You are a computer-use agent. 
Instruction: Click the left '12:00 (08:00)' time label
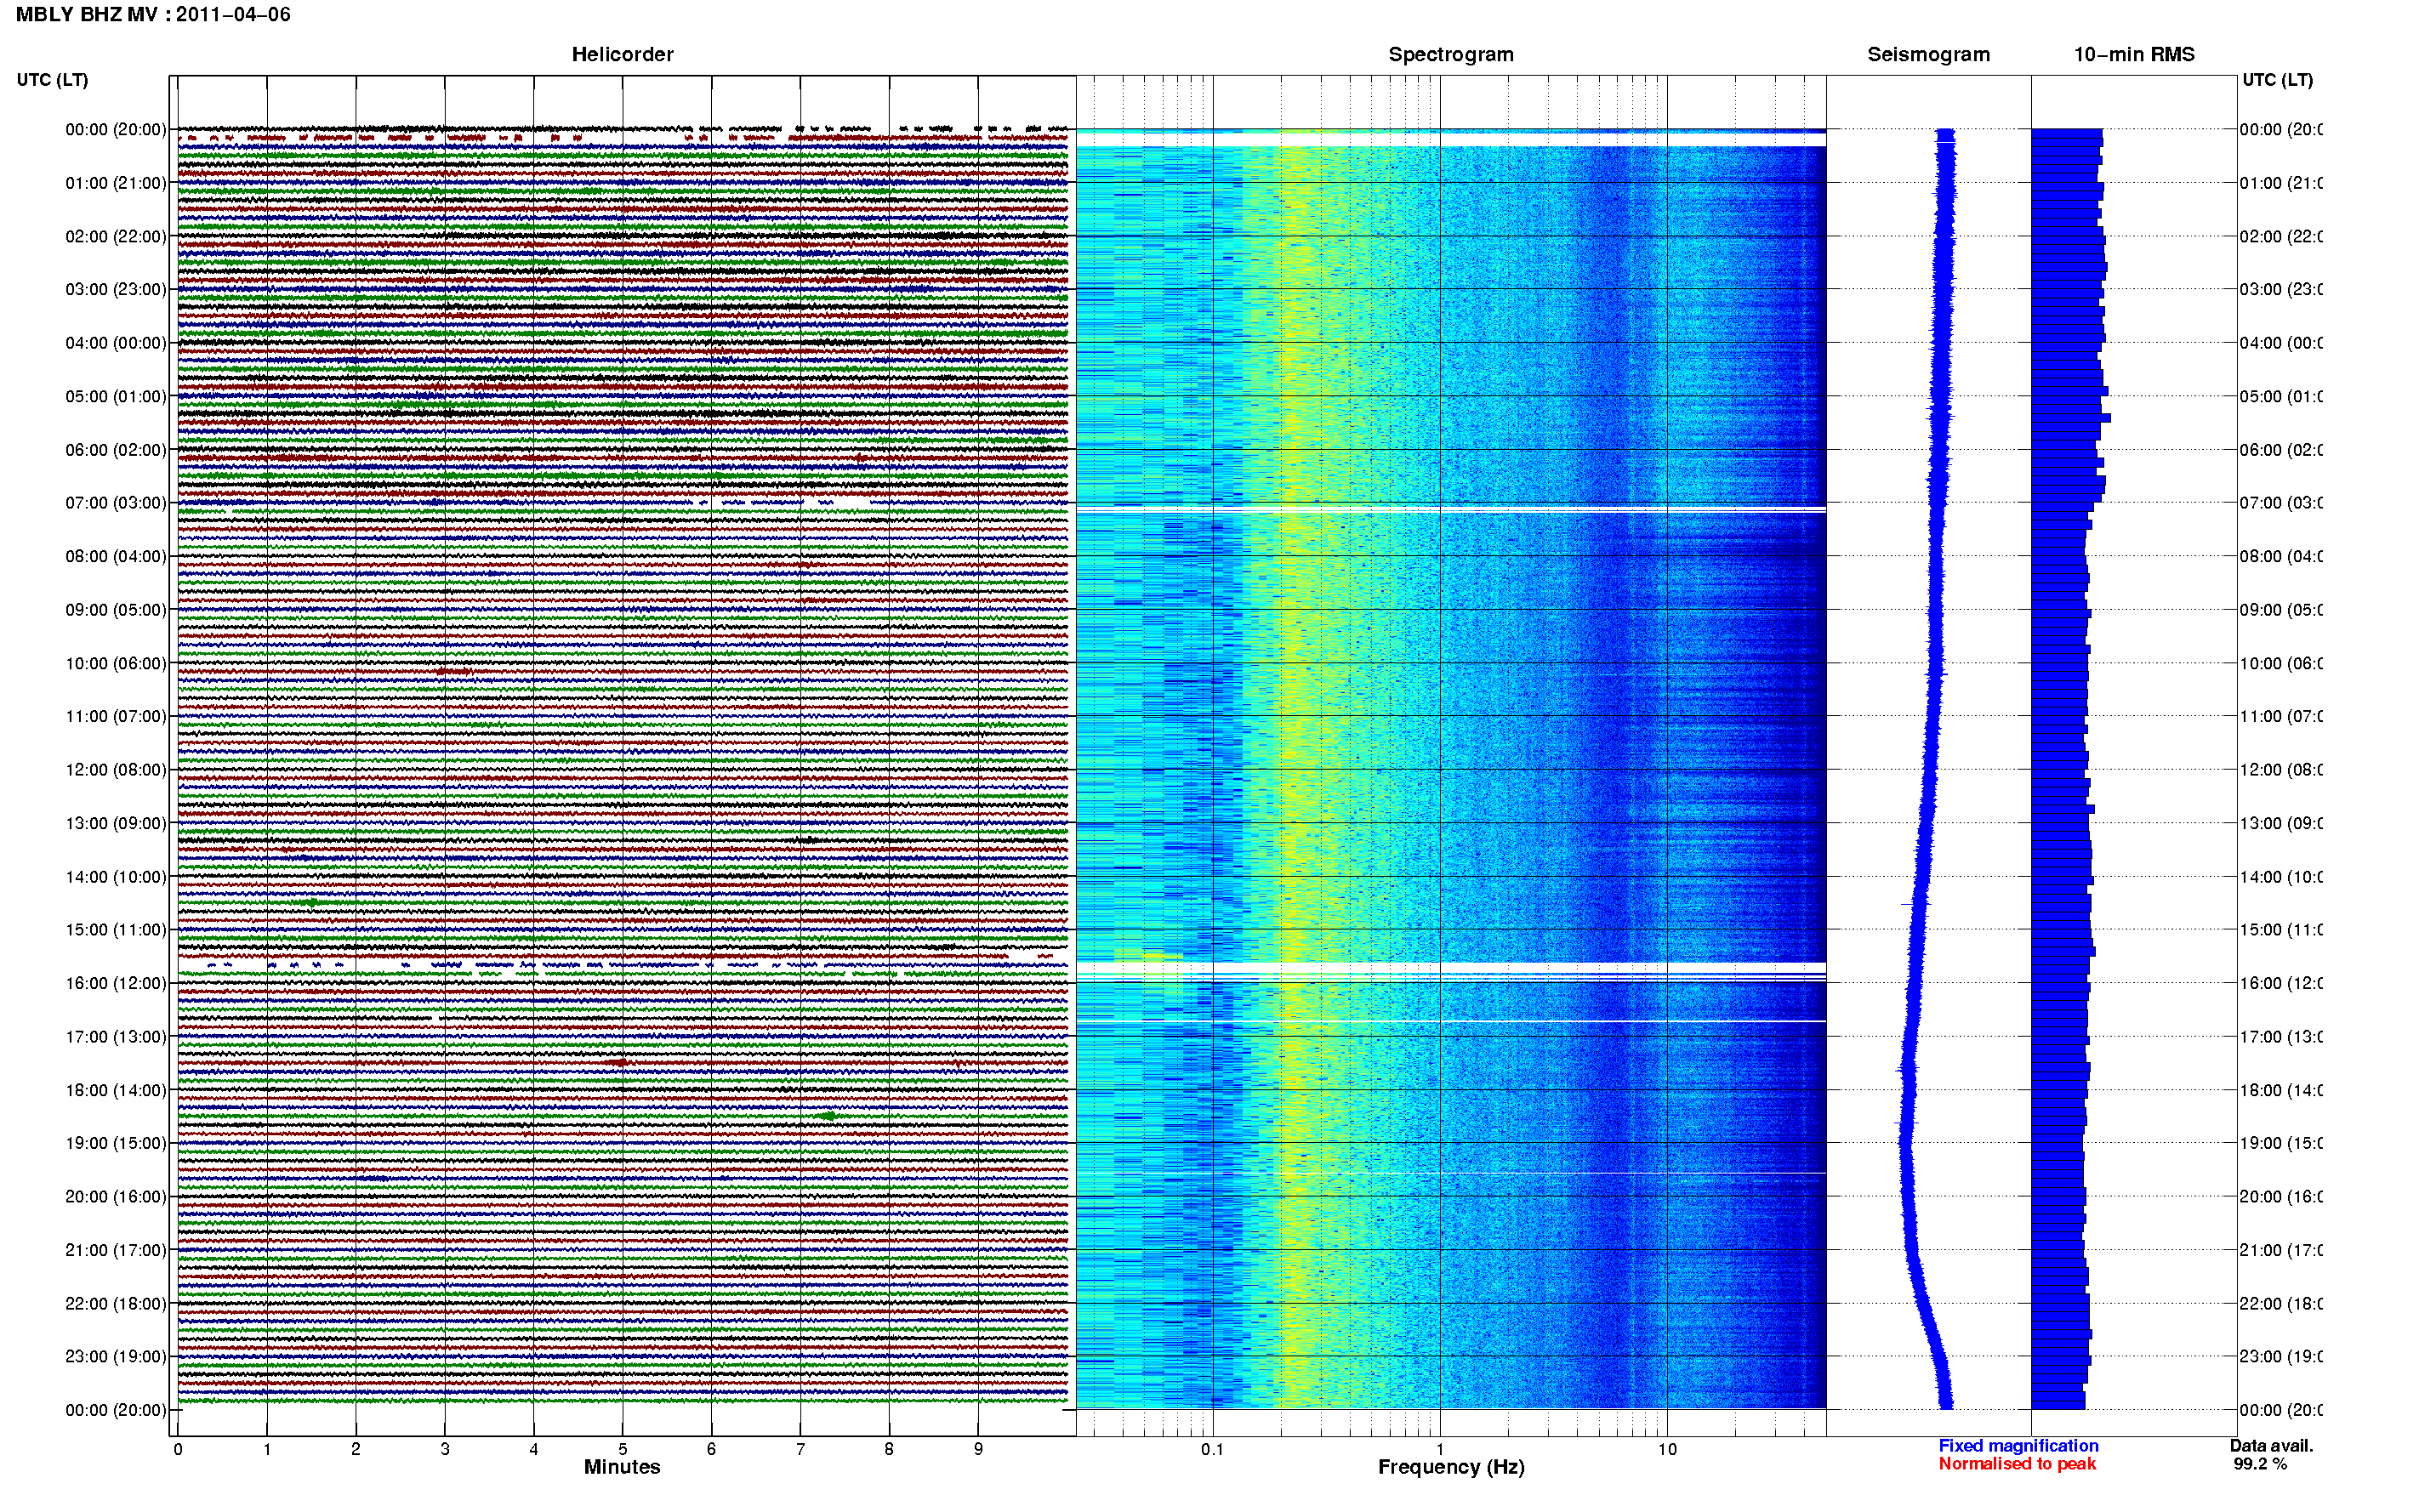[116, 770]
